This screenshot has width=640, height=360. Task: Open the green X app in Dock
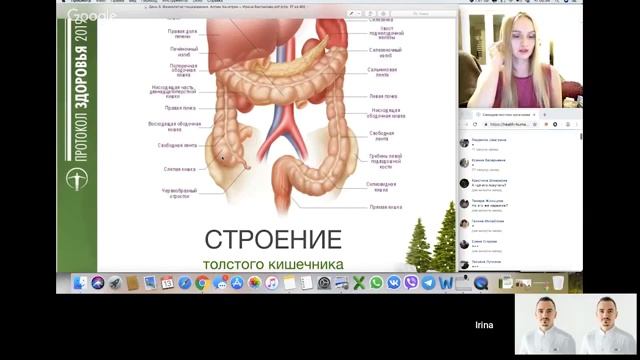click(359, 283)
